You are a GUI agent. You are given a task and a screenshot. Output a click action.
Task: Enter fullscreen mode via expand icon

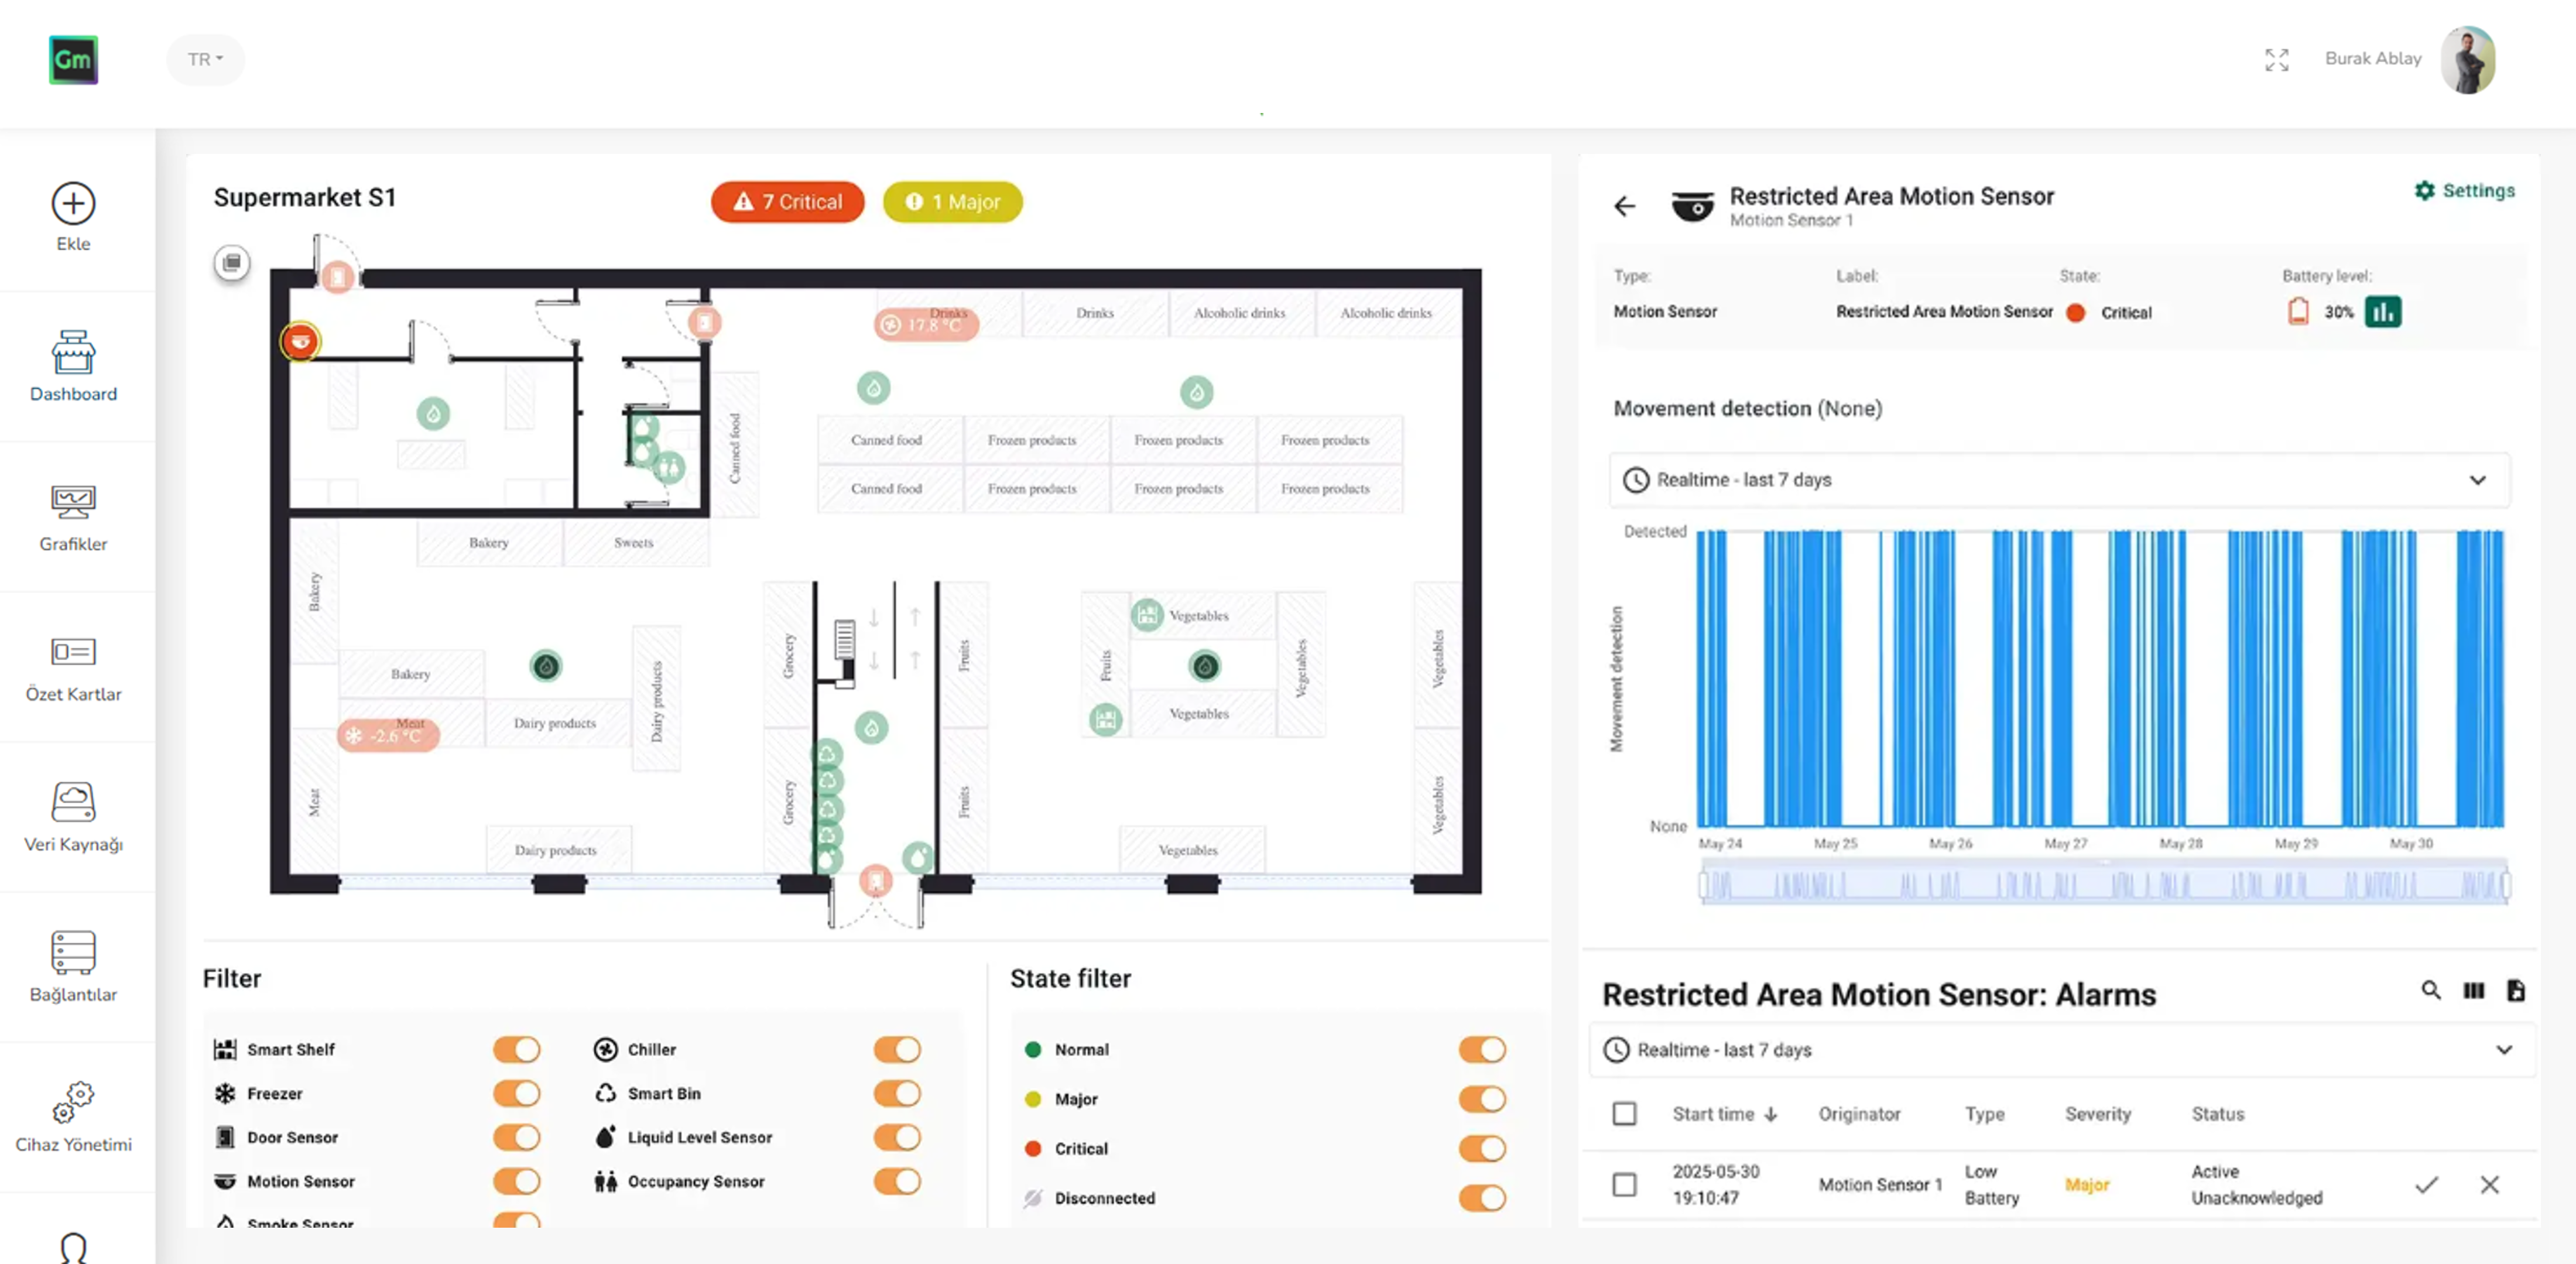[2276, 59]
